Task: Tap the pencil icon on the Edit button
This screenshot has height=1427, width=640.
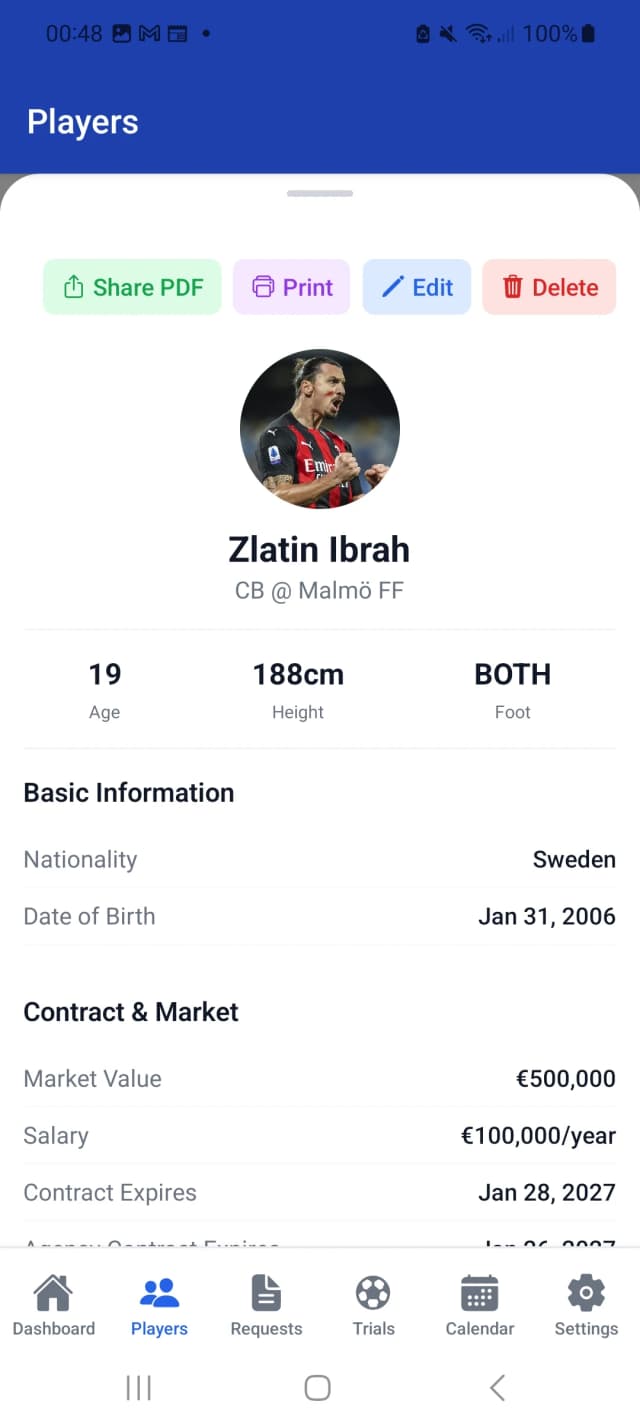Action: pos(392,286)
